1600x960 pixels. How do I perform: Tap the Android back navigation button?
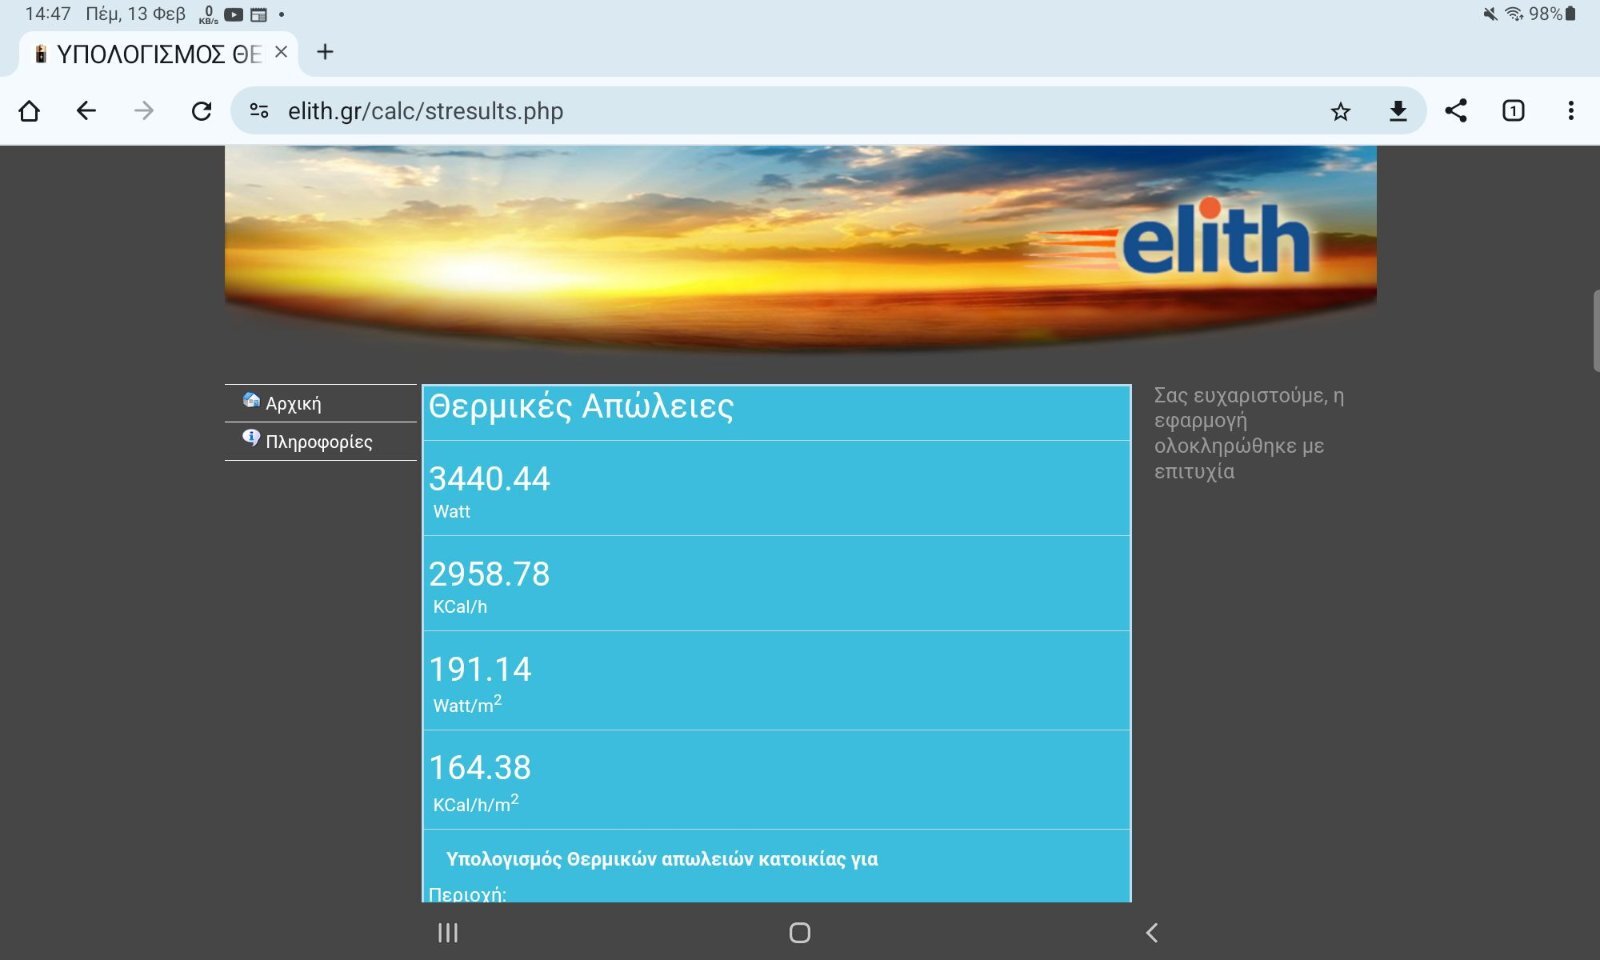coord(1152,933)
